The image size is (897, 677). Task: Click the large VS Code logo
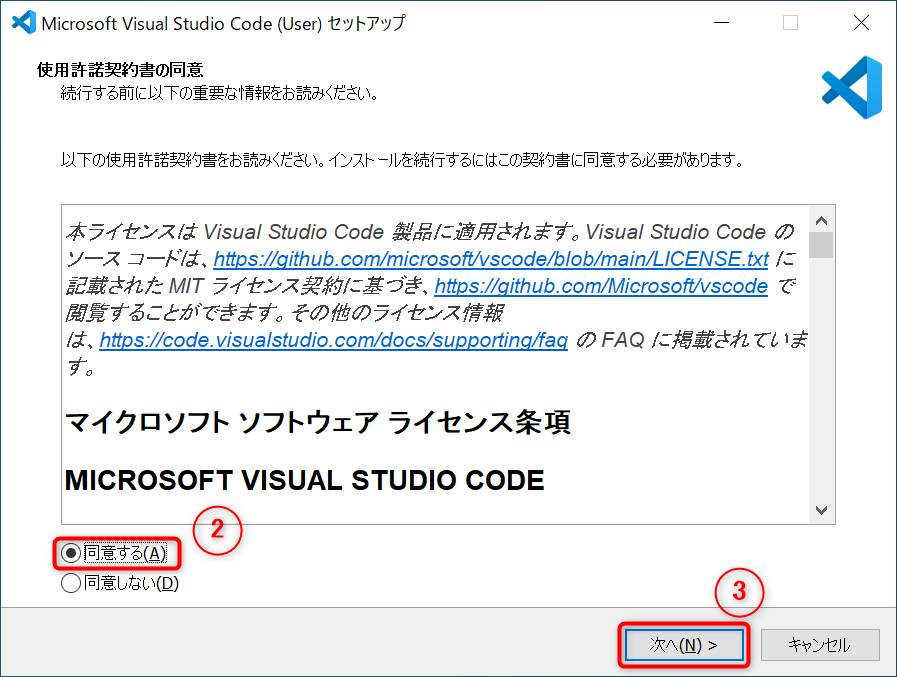click(852, 88)
